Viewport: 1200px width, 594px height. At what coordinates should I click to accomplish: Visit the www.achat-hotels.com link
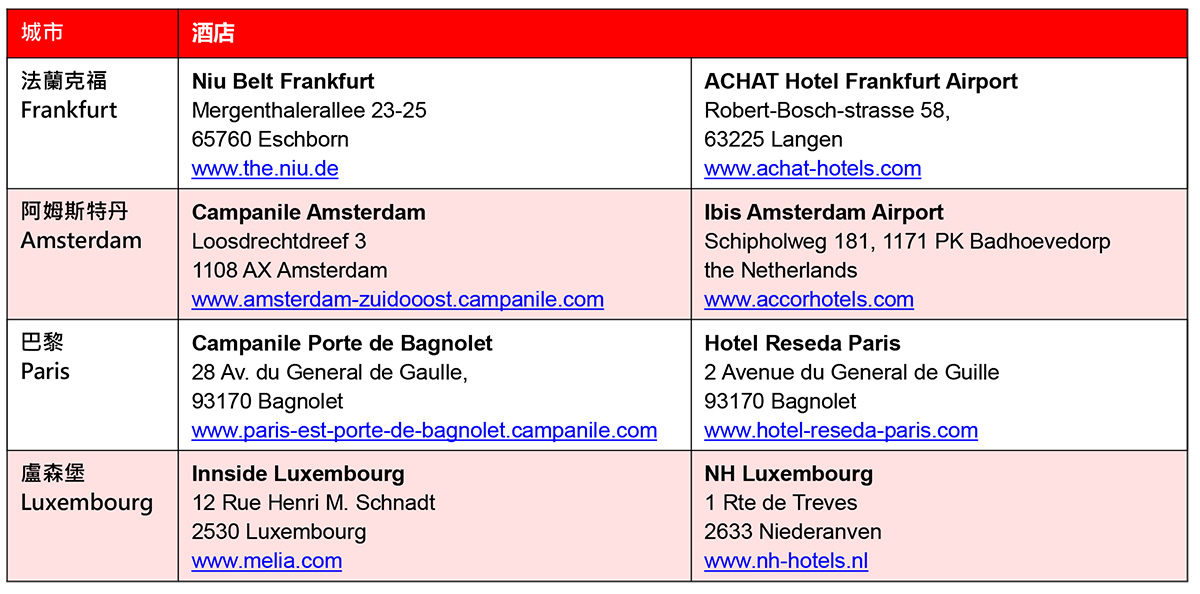pos(812,169)
